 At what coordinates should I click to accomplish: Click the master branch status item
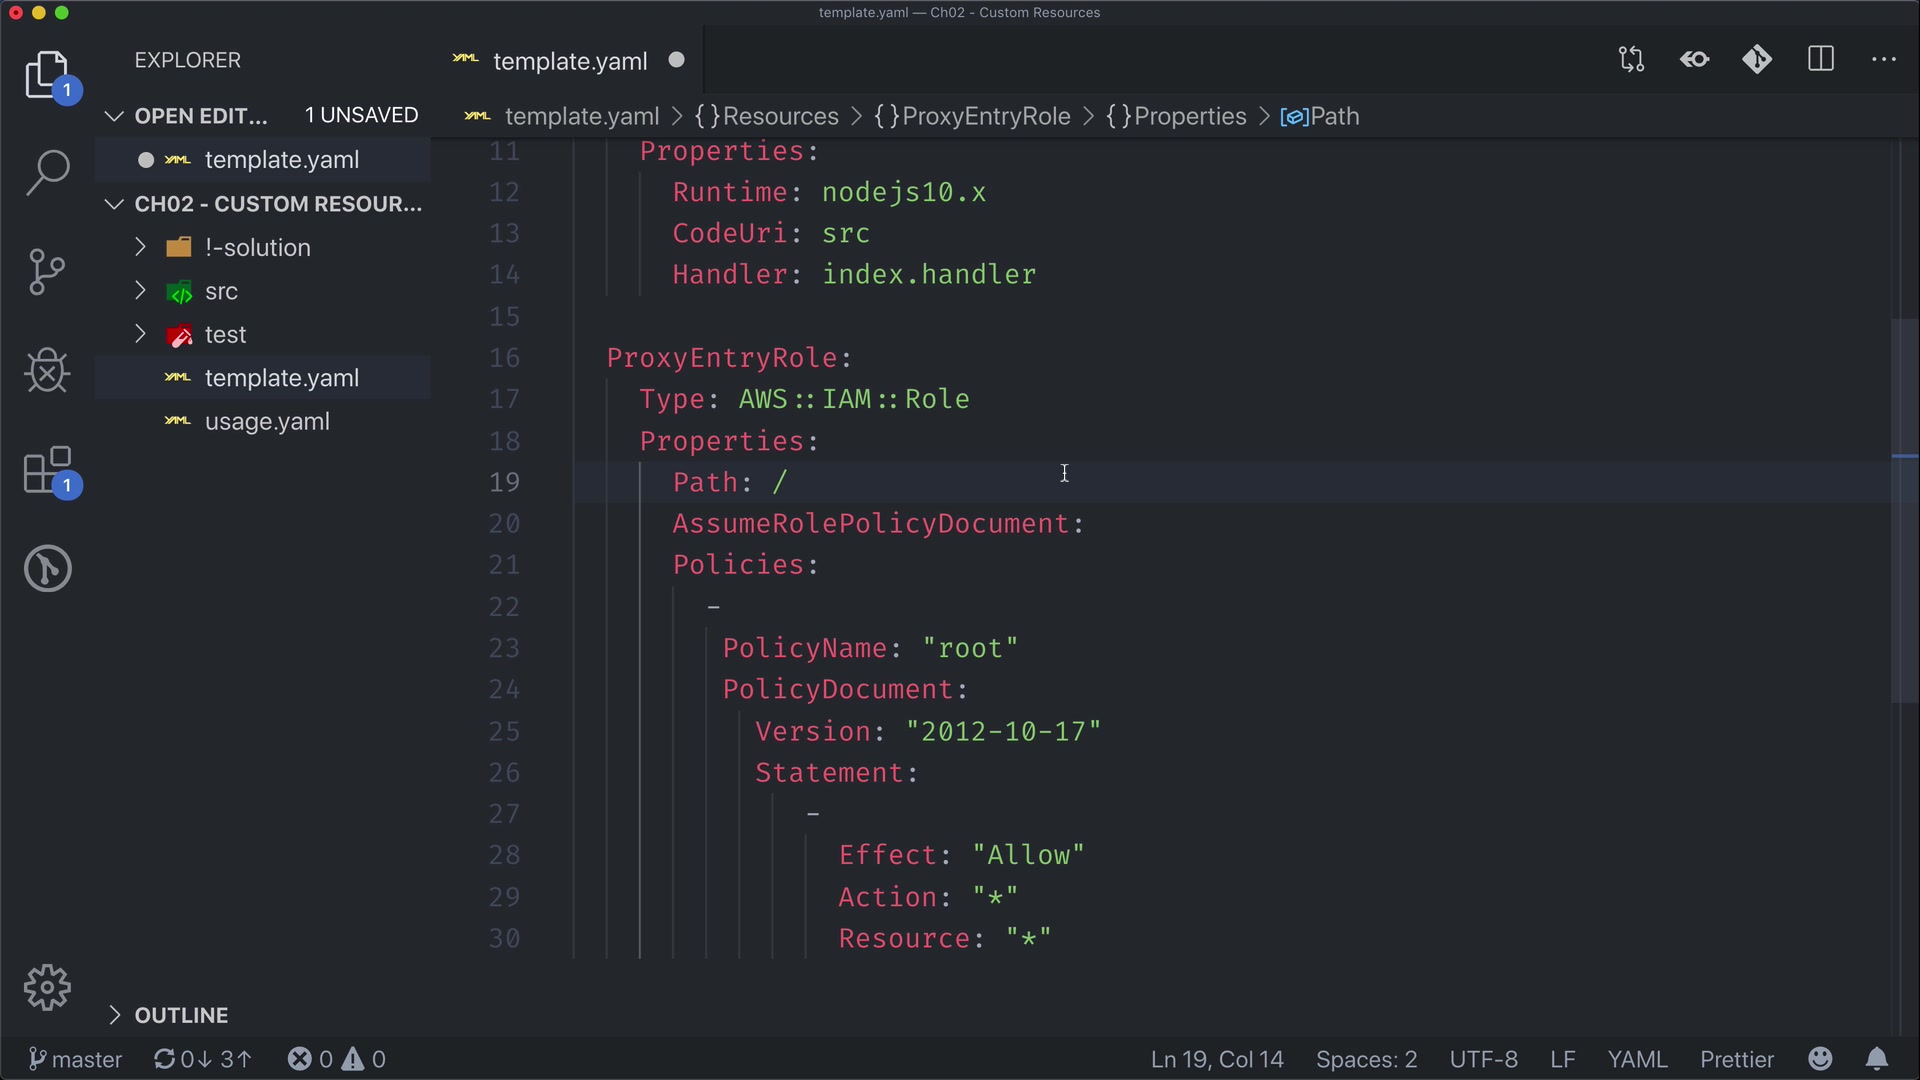[x=76, y=1059]
